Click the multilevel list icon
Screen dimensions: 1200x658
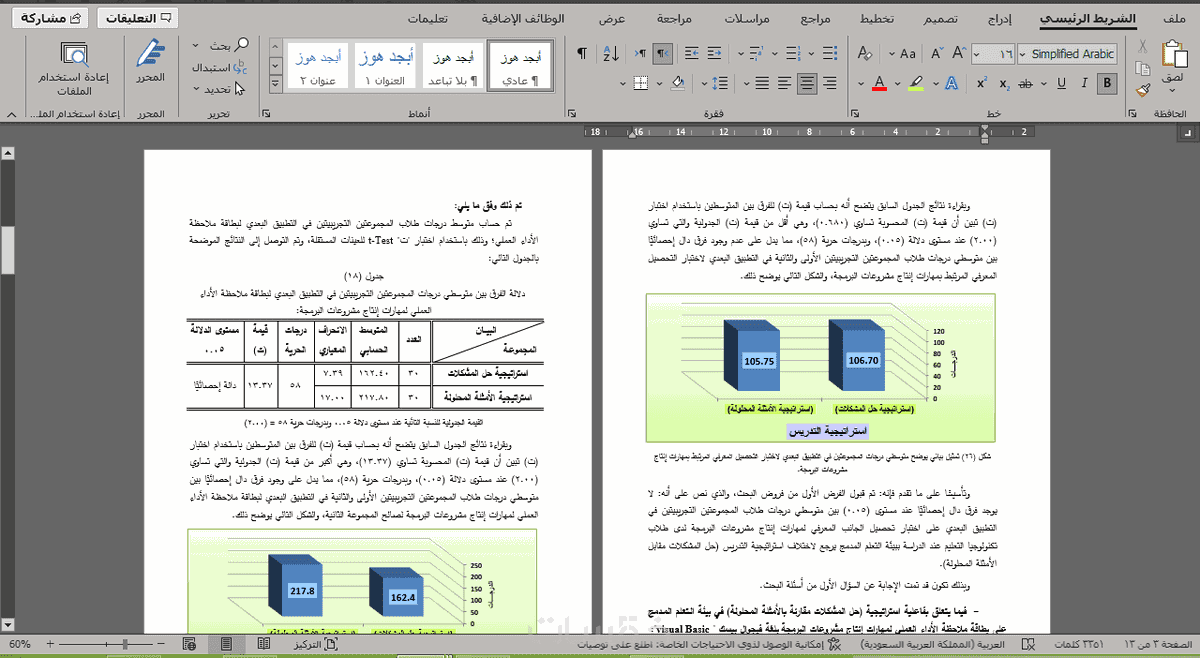757,53
